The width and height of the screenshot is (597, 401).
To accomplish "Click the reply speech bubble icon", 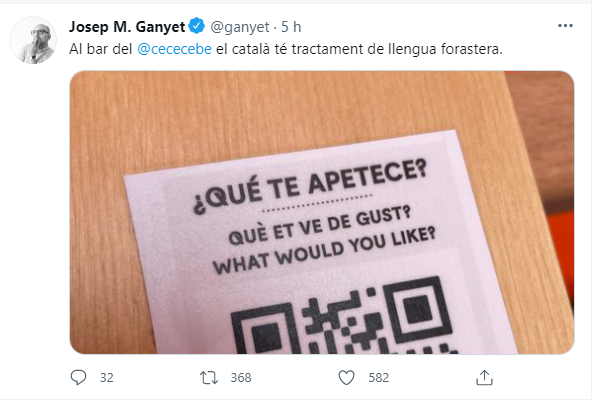I will click(78, 378).
